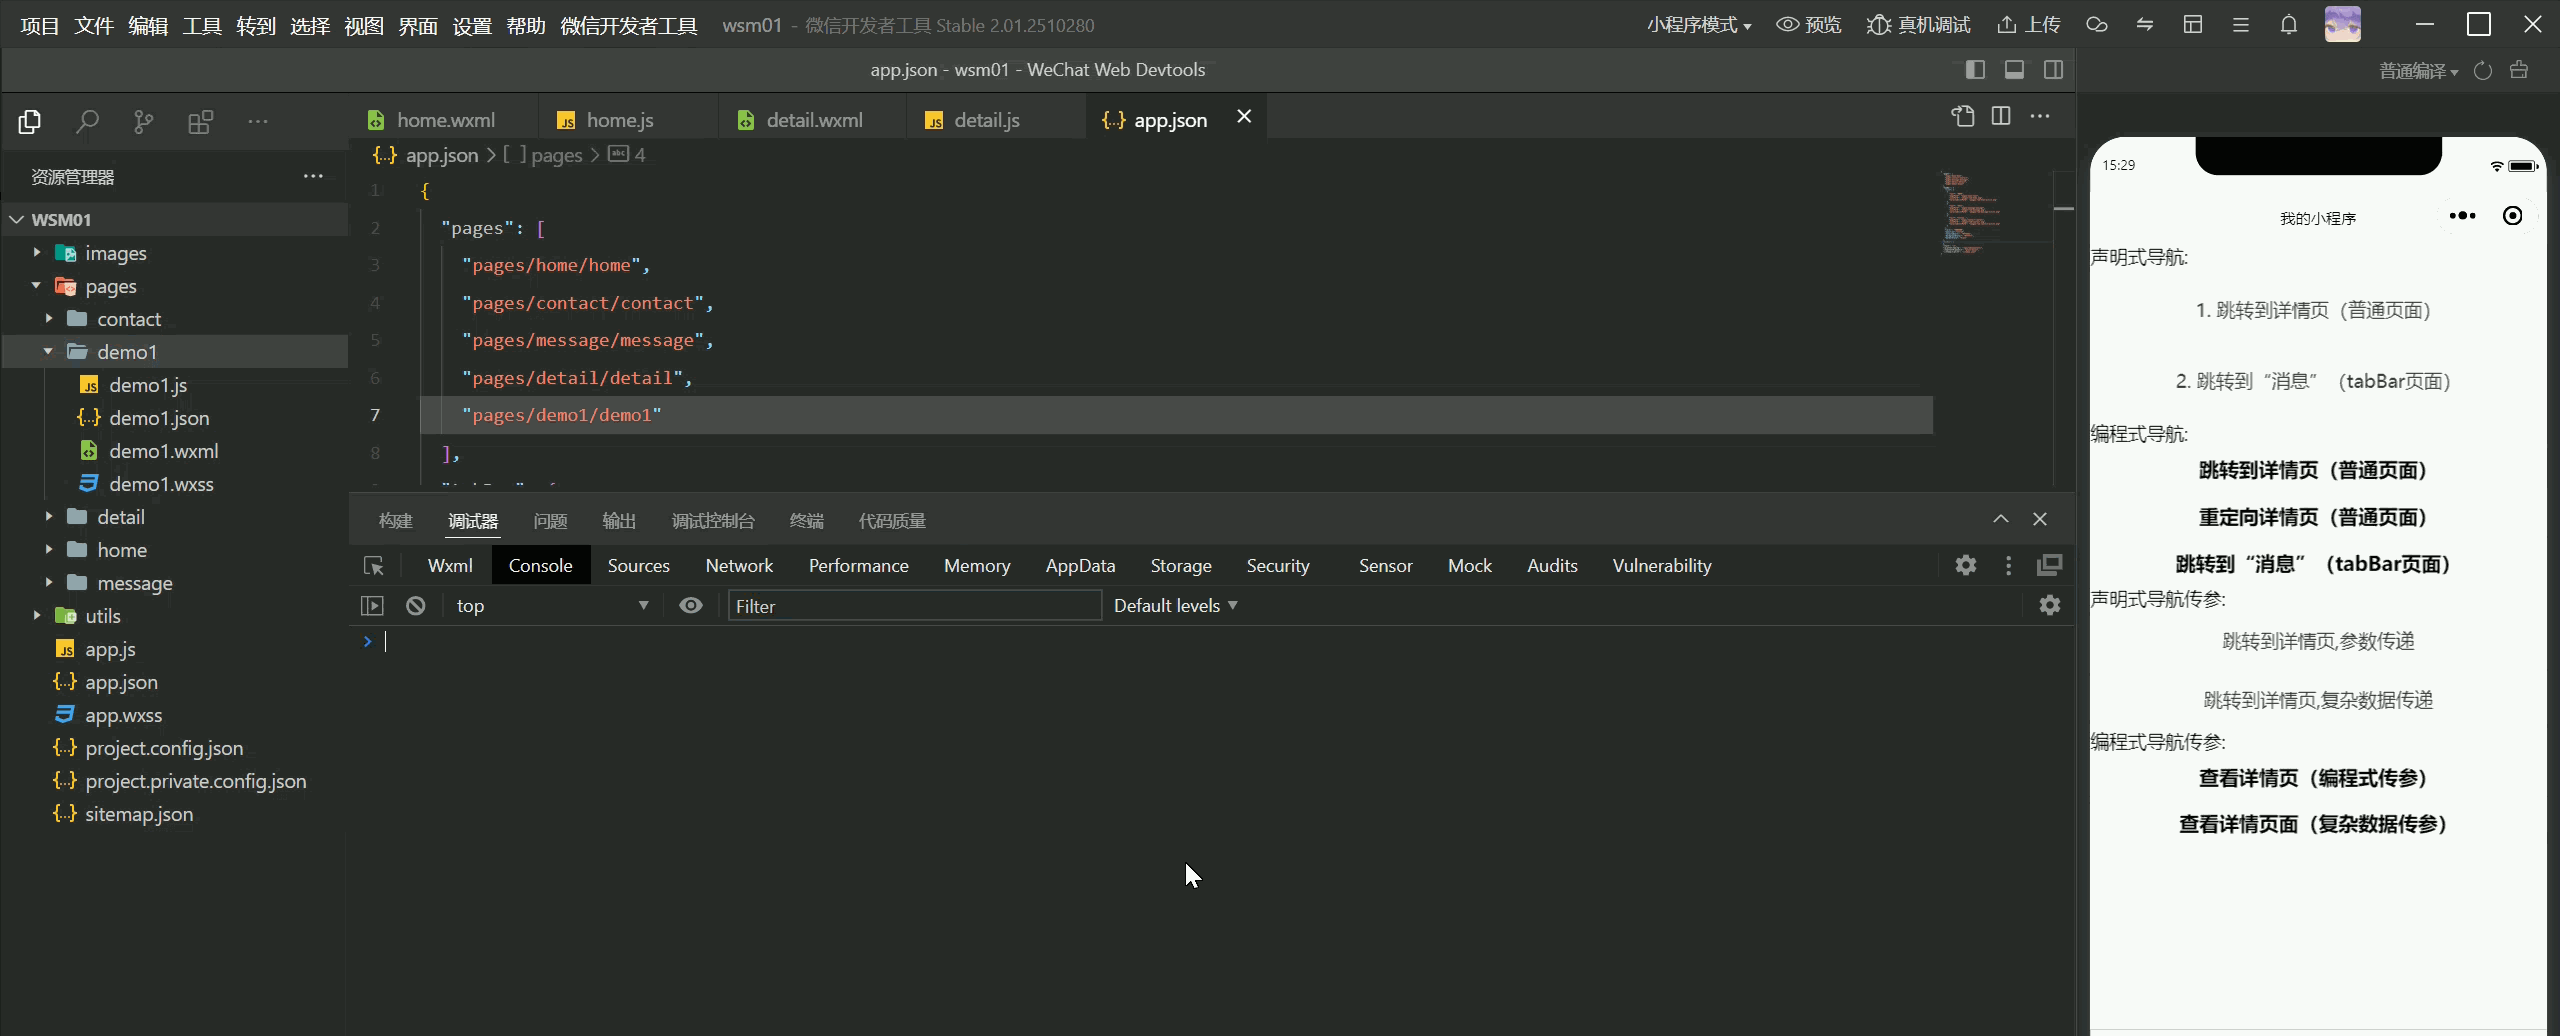Switch to the Terminal panel tab
Viewport: 2560px width, 1036px height.
[x=807, y=521]
